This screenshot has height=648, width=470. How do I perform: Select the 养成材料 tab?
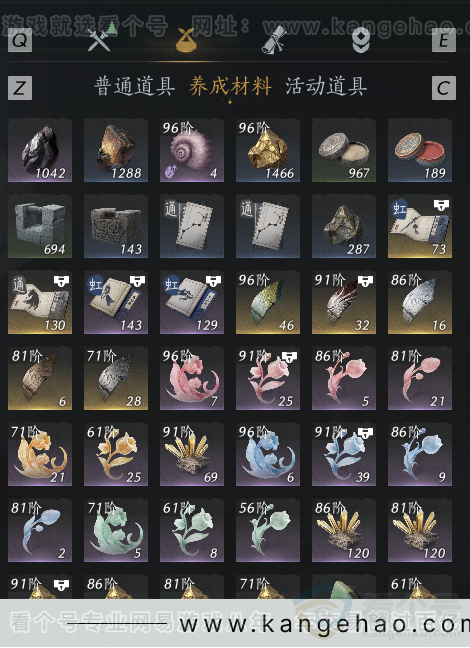[230, 86]
